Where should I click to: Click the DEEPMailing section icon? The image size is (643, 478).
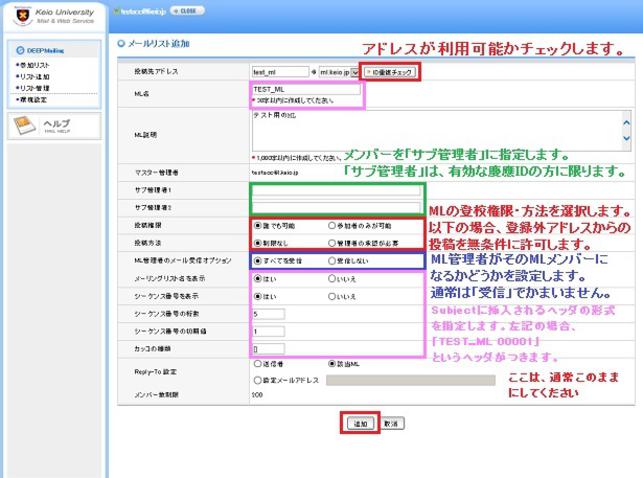(x=18, y=48)
